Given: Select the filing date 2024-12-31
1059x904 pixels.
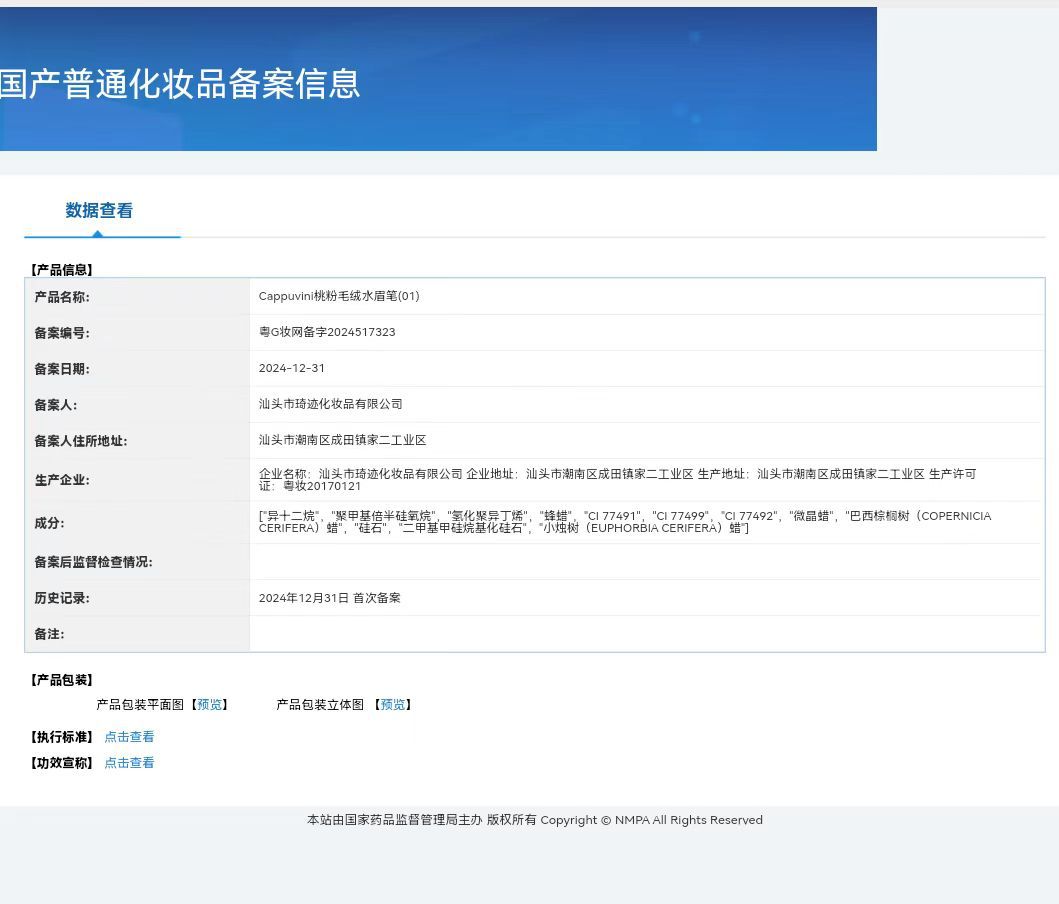Looking at the screenshot, I should [x=292, y=368].
